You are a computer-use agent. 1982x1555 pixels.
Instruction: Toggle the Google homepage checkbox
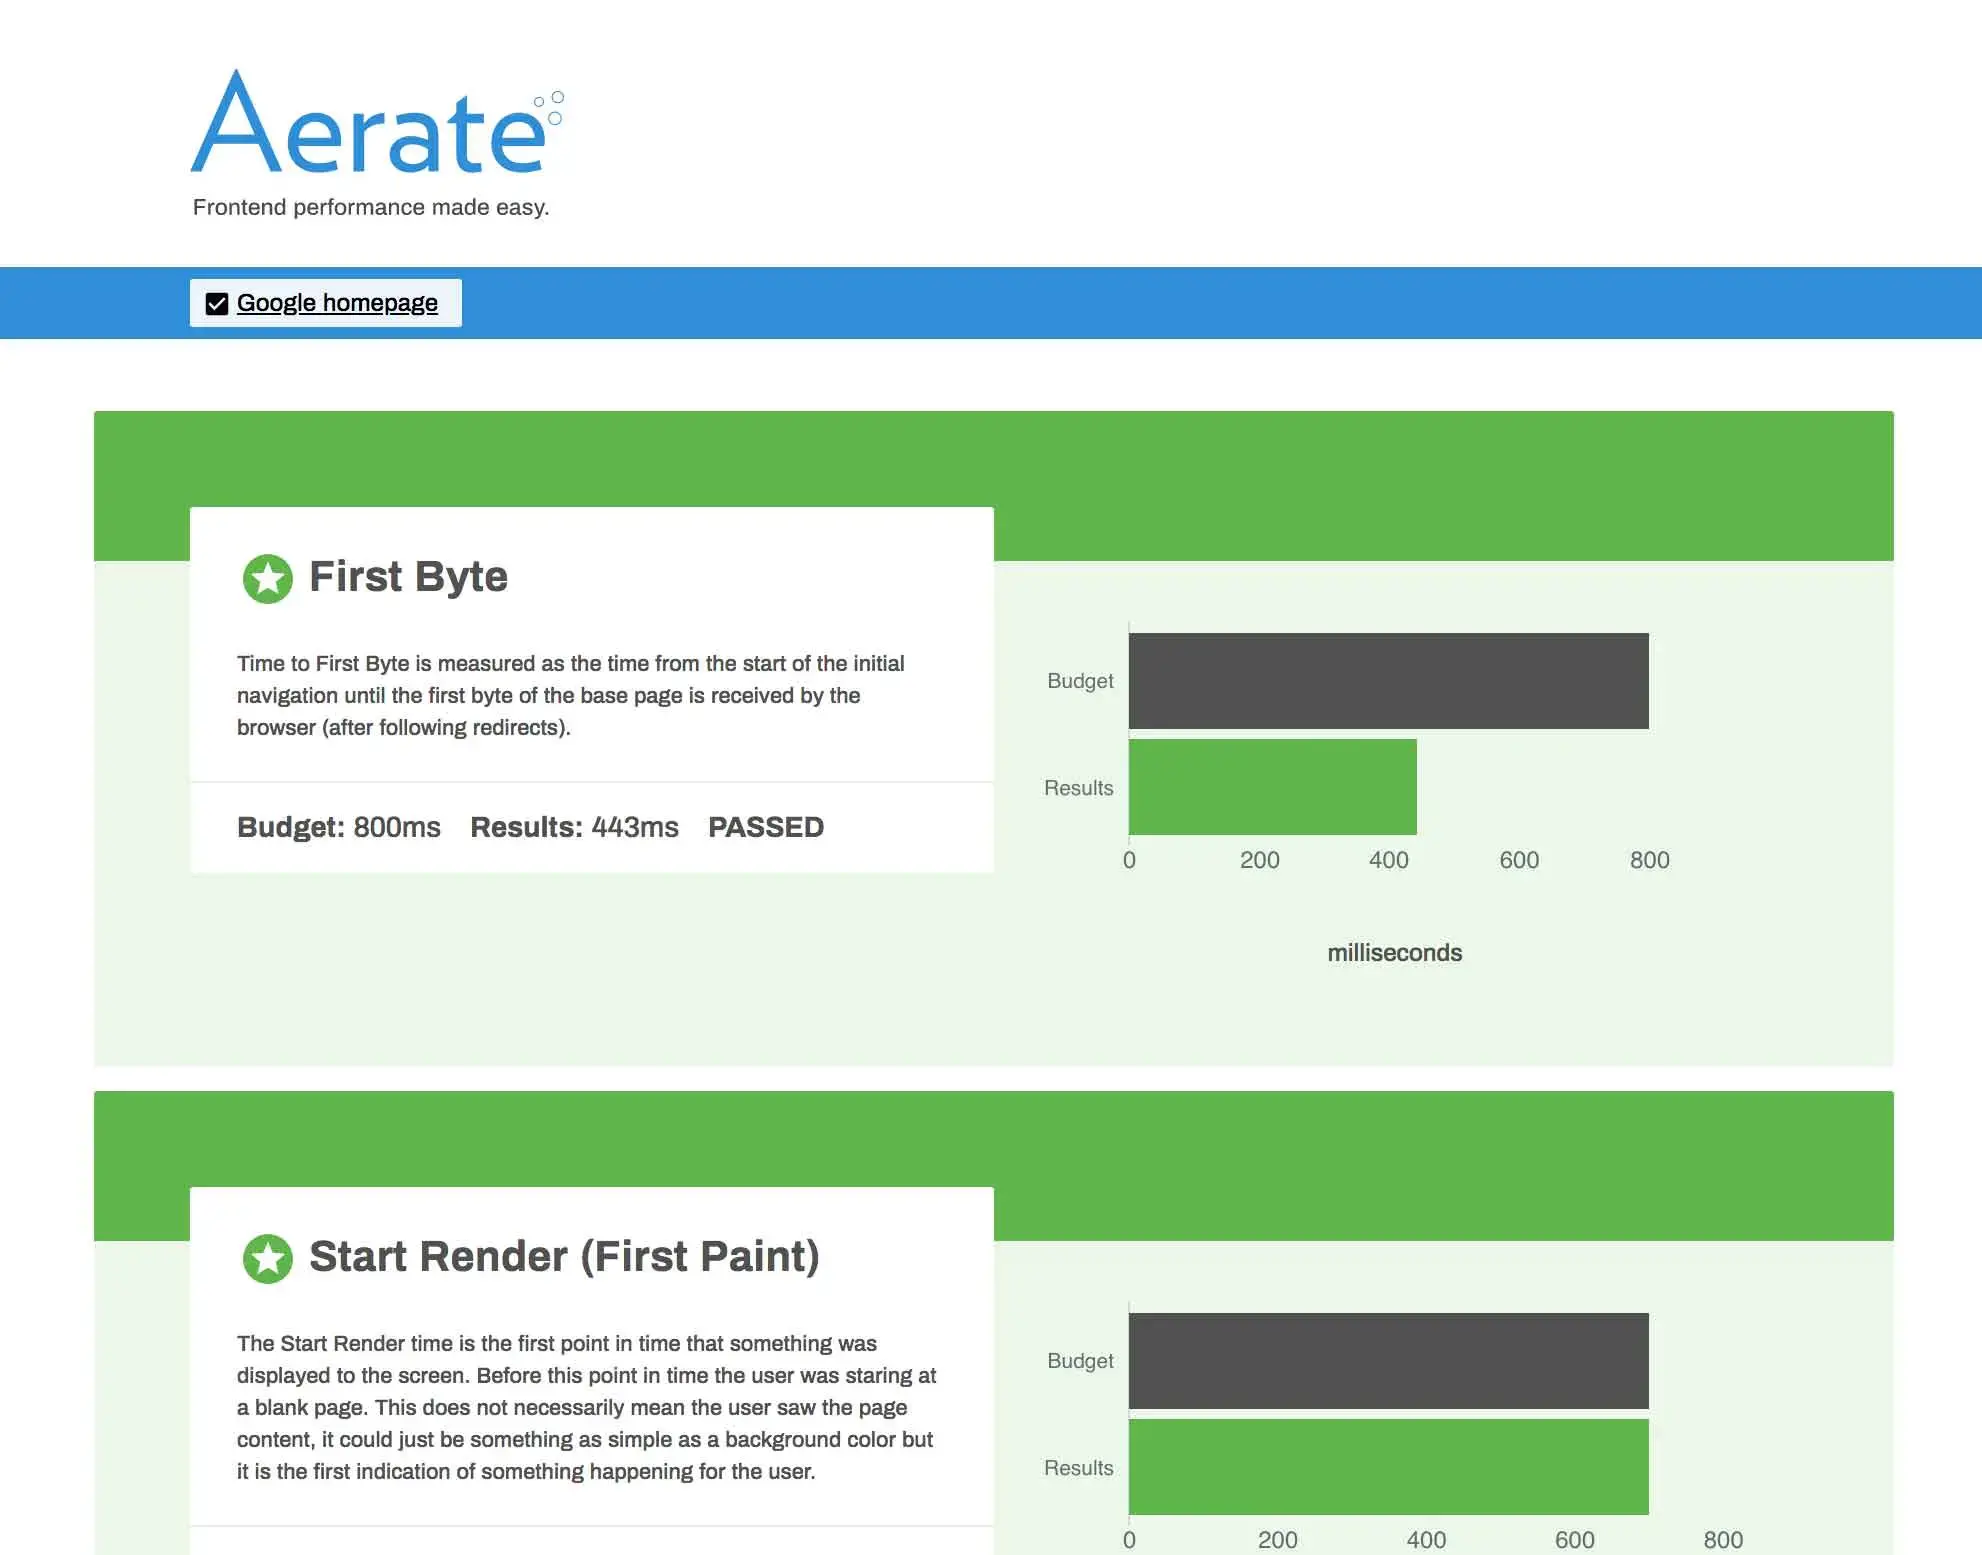(217, 304)
